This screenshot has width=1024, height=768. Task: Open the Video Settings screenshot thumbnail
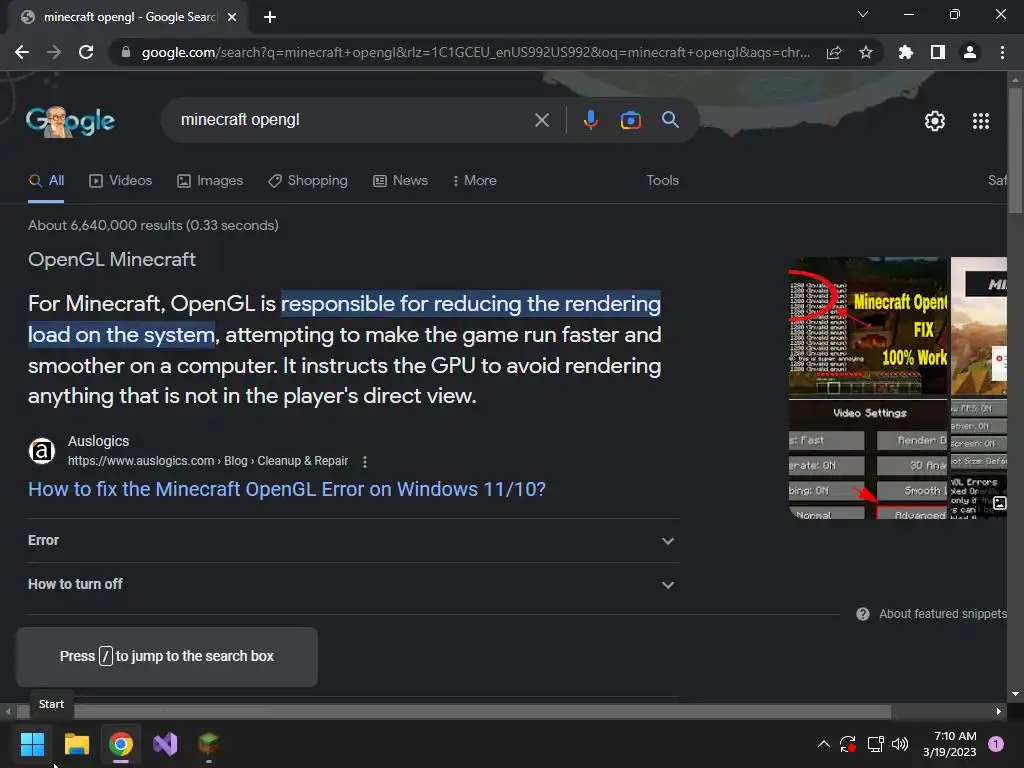(868, 460)
